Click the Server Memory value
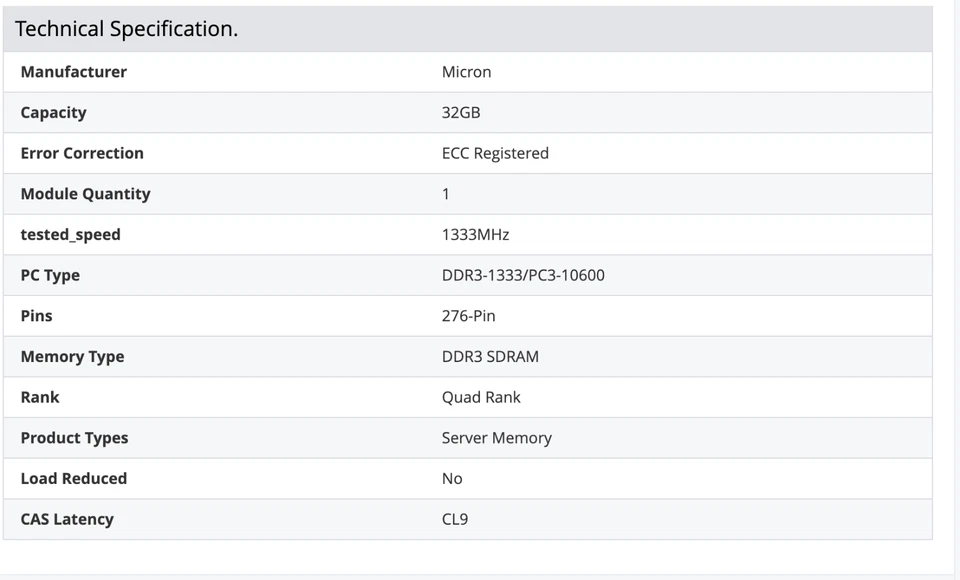Viewport: 960px width, 580px height. pos(497,438)
